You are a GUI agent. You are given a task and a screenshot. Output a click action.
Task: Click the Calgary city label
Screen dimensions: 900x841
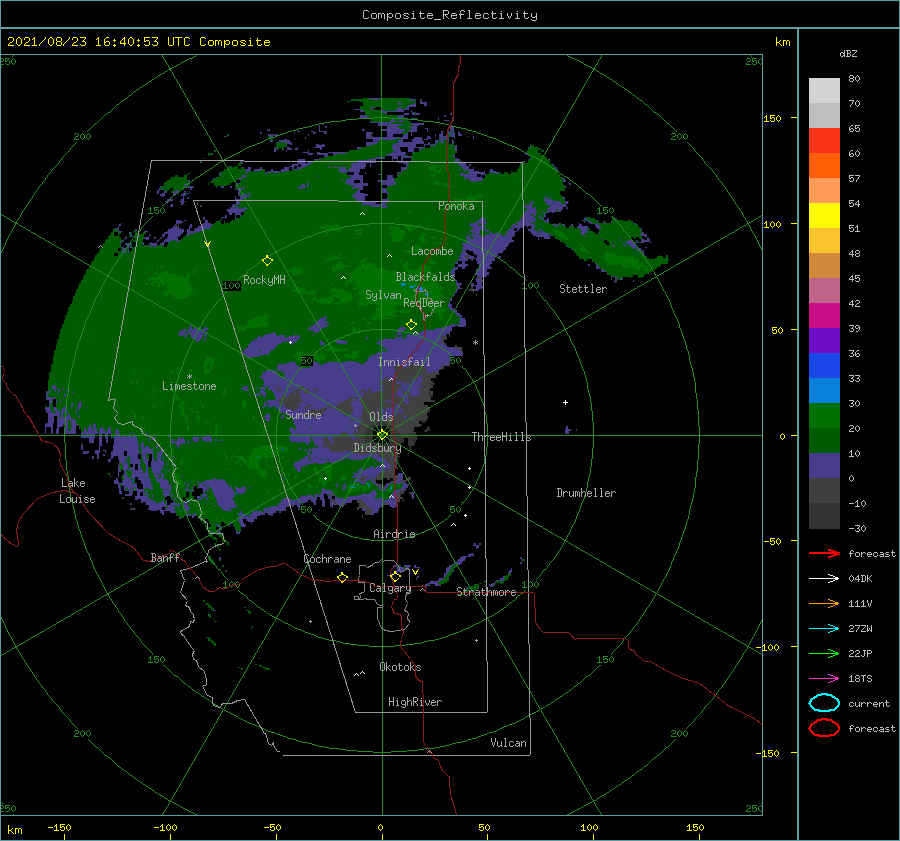click(390, 588)
